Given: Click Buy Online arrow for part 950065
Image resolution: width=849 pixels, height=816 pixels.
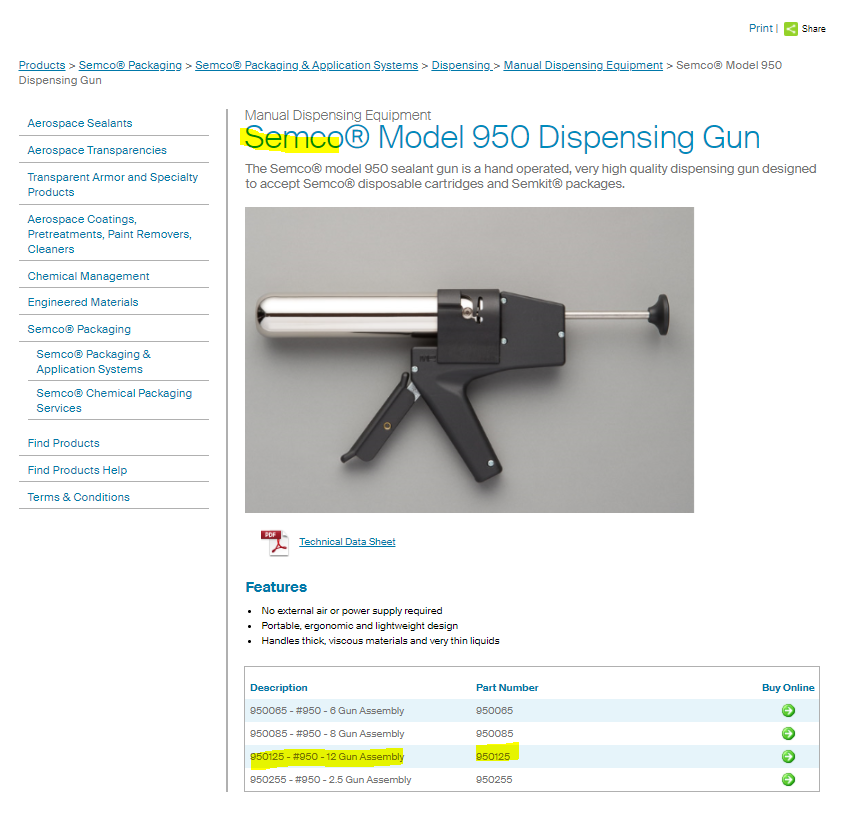Looking at the screenshot, I should pyautogui.click(x=788, y=710).
